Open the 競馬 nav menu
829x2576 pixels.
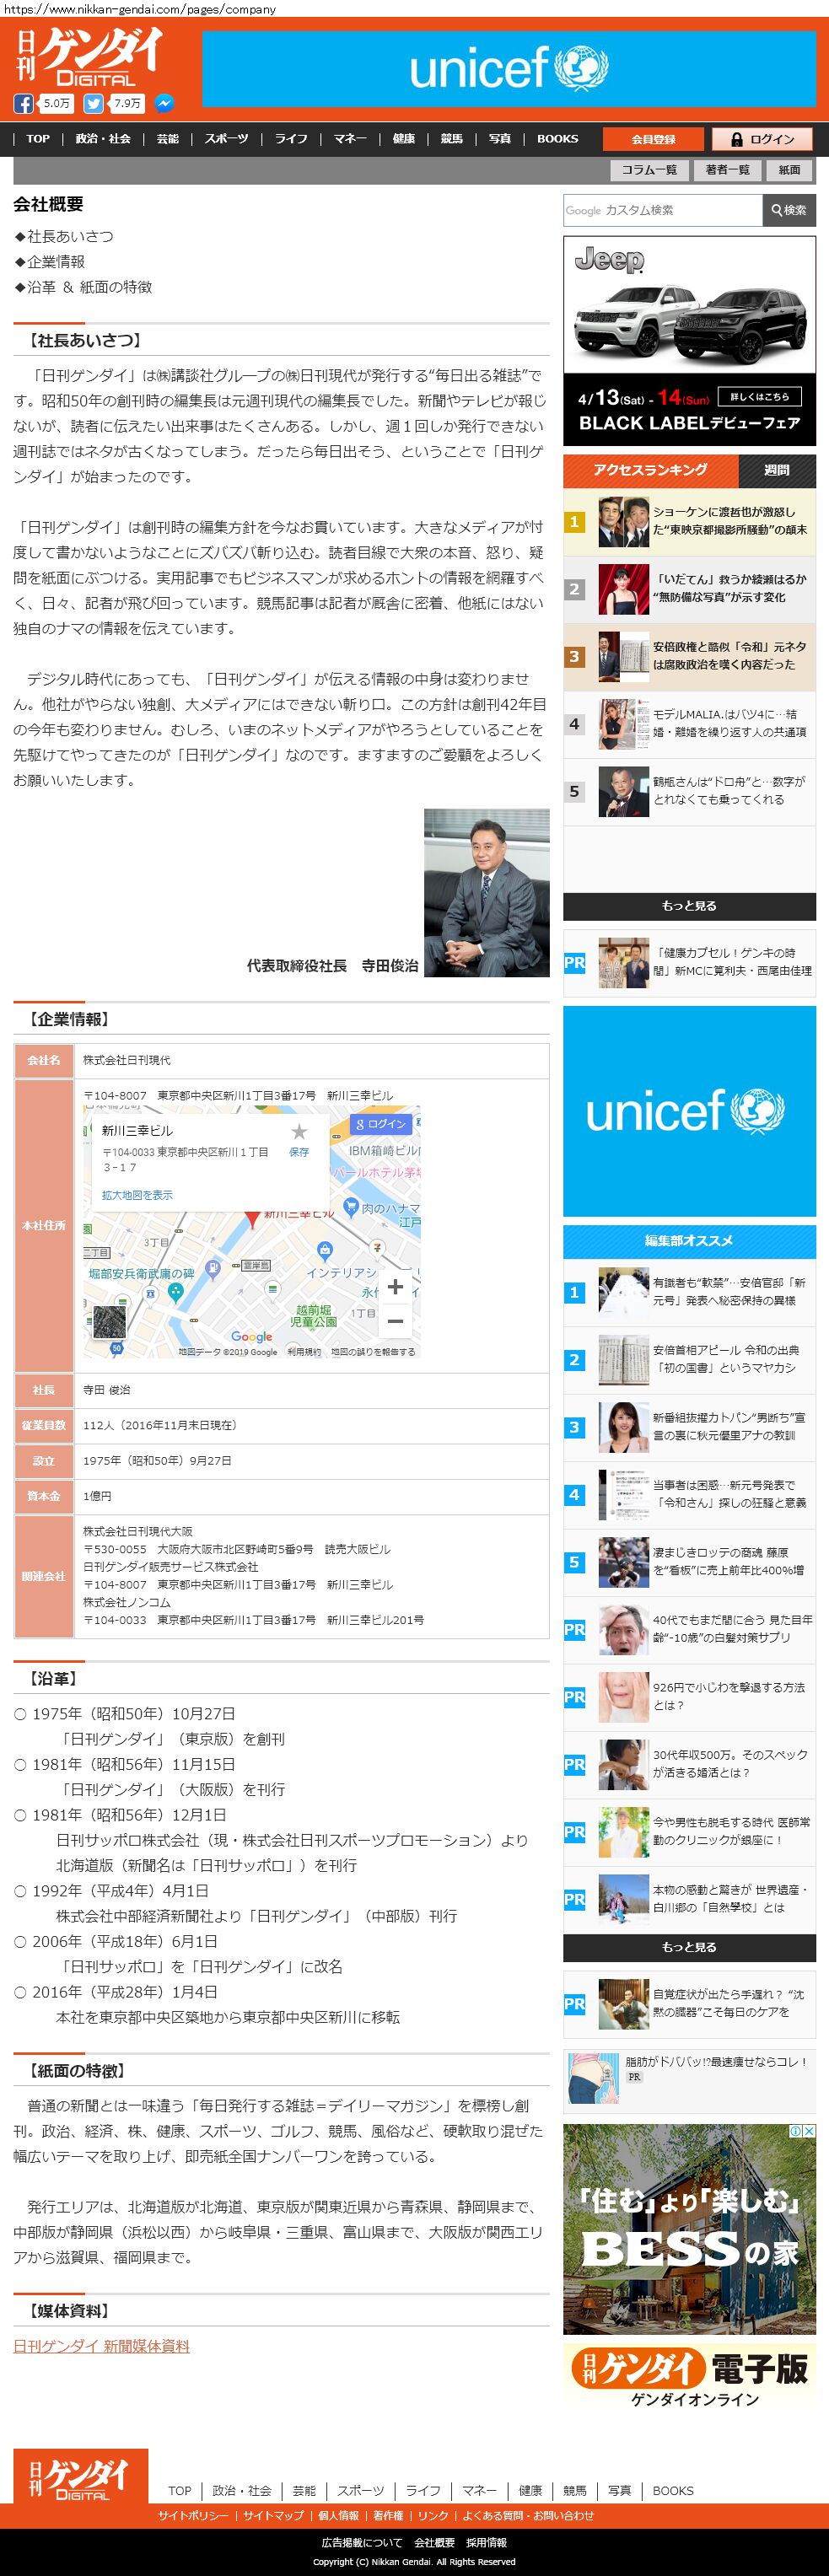pyautogui.click(x=452, y=139)
